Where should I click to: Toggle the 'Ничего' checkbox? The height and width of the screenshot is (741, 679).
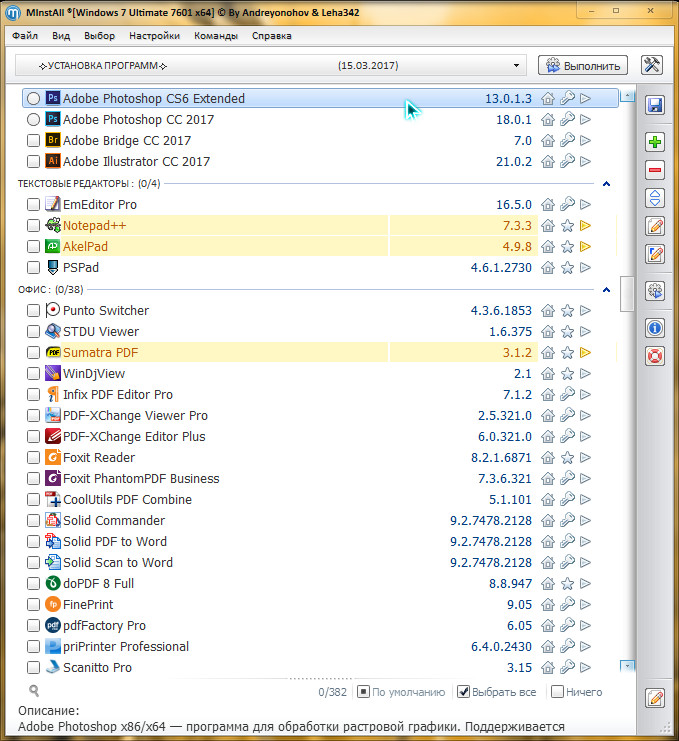pos(558,692)
